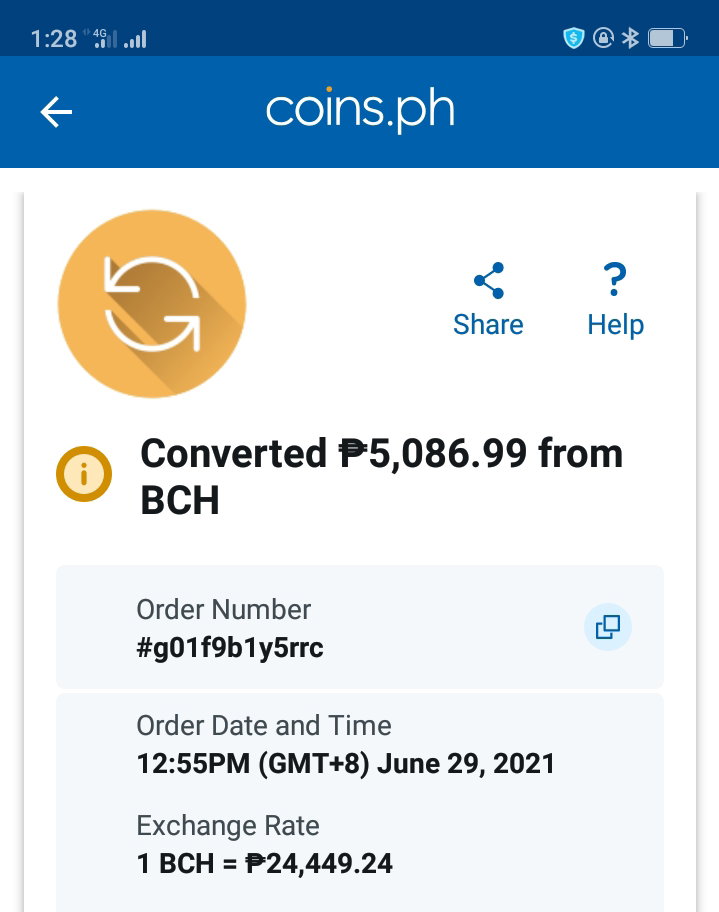Screen dimensions: 719x912
Task: Tap the rotation lock icon in the status bar
Action: pos(603,38)
